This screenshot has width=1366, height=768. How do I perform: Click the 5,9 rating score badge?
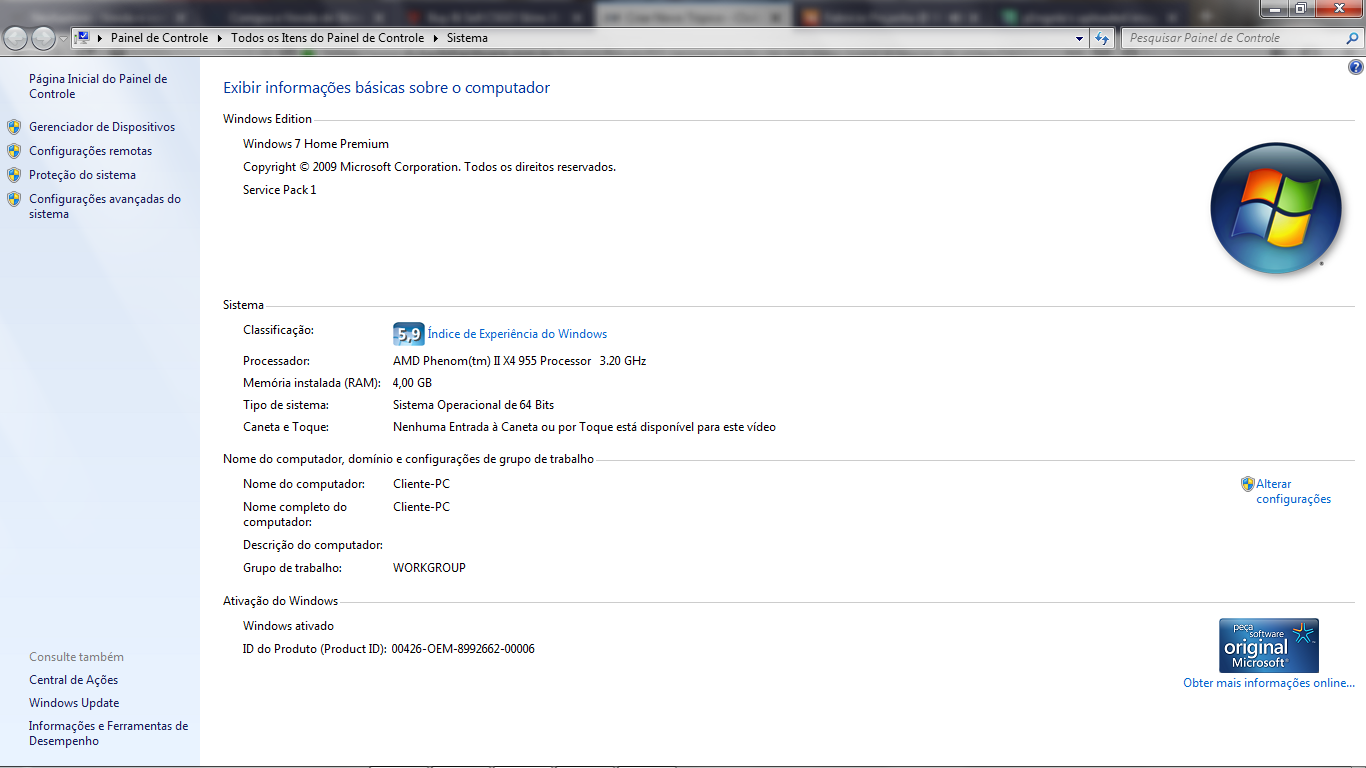click(408, 334)
